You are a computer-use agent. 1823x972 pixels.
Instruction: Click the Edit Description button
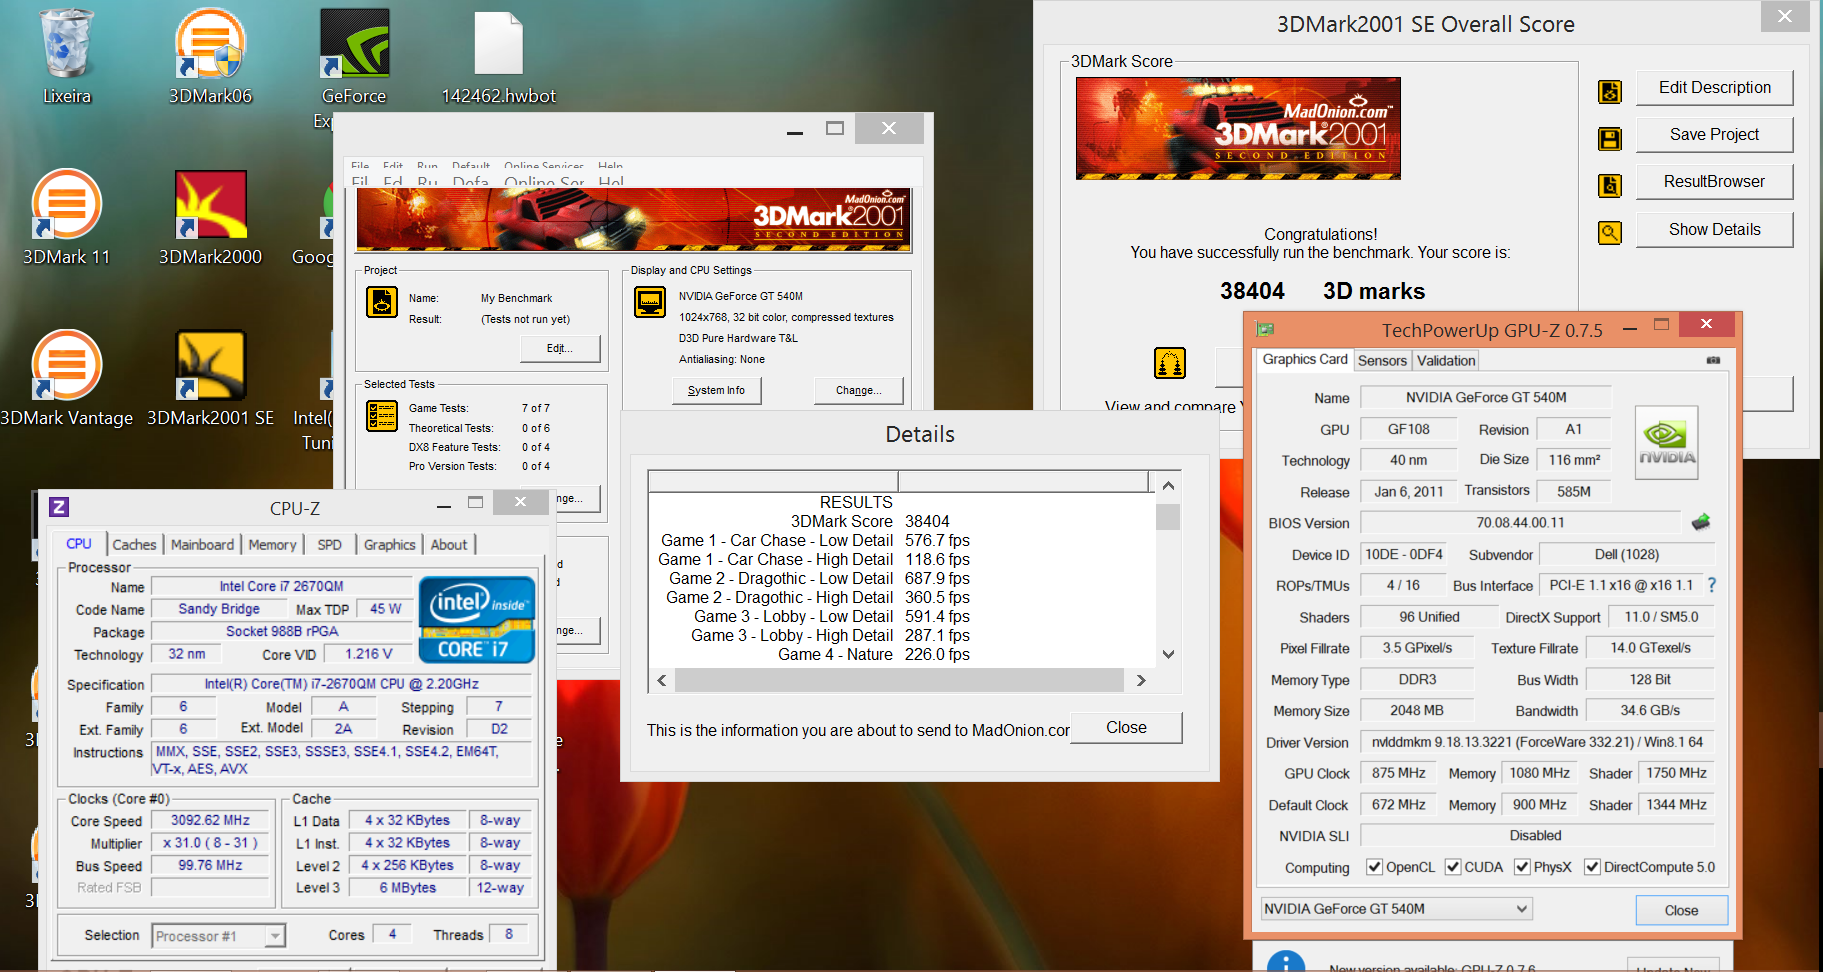1714,87
